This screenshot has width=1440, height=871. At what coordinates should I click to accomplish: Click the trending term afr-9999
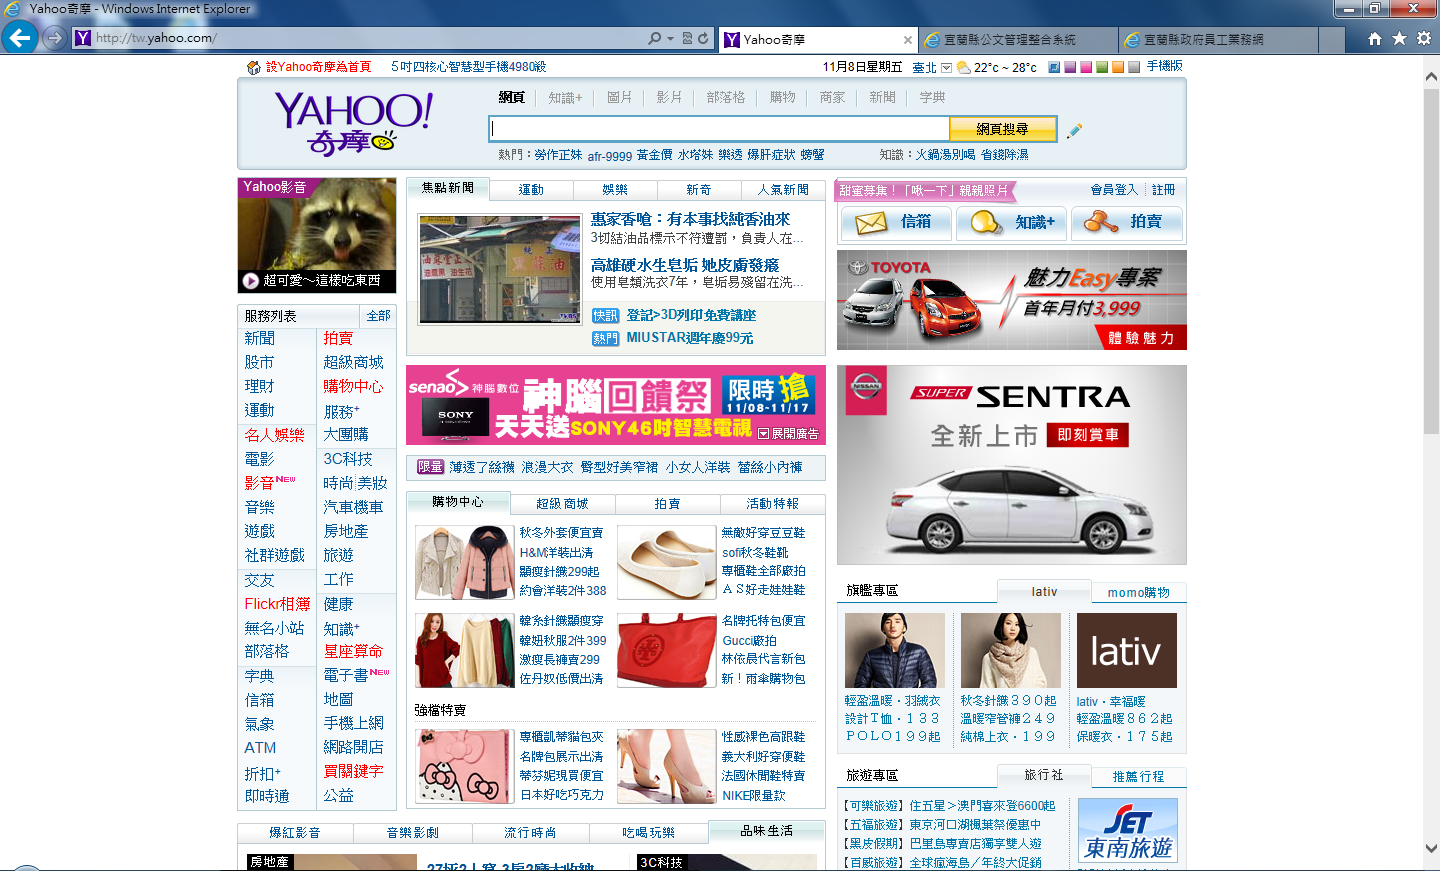tap(610, 156)
